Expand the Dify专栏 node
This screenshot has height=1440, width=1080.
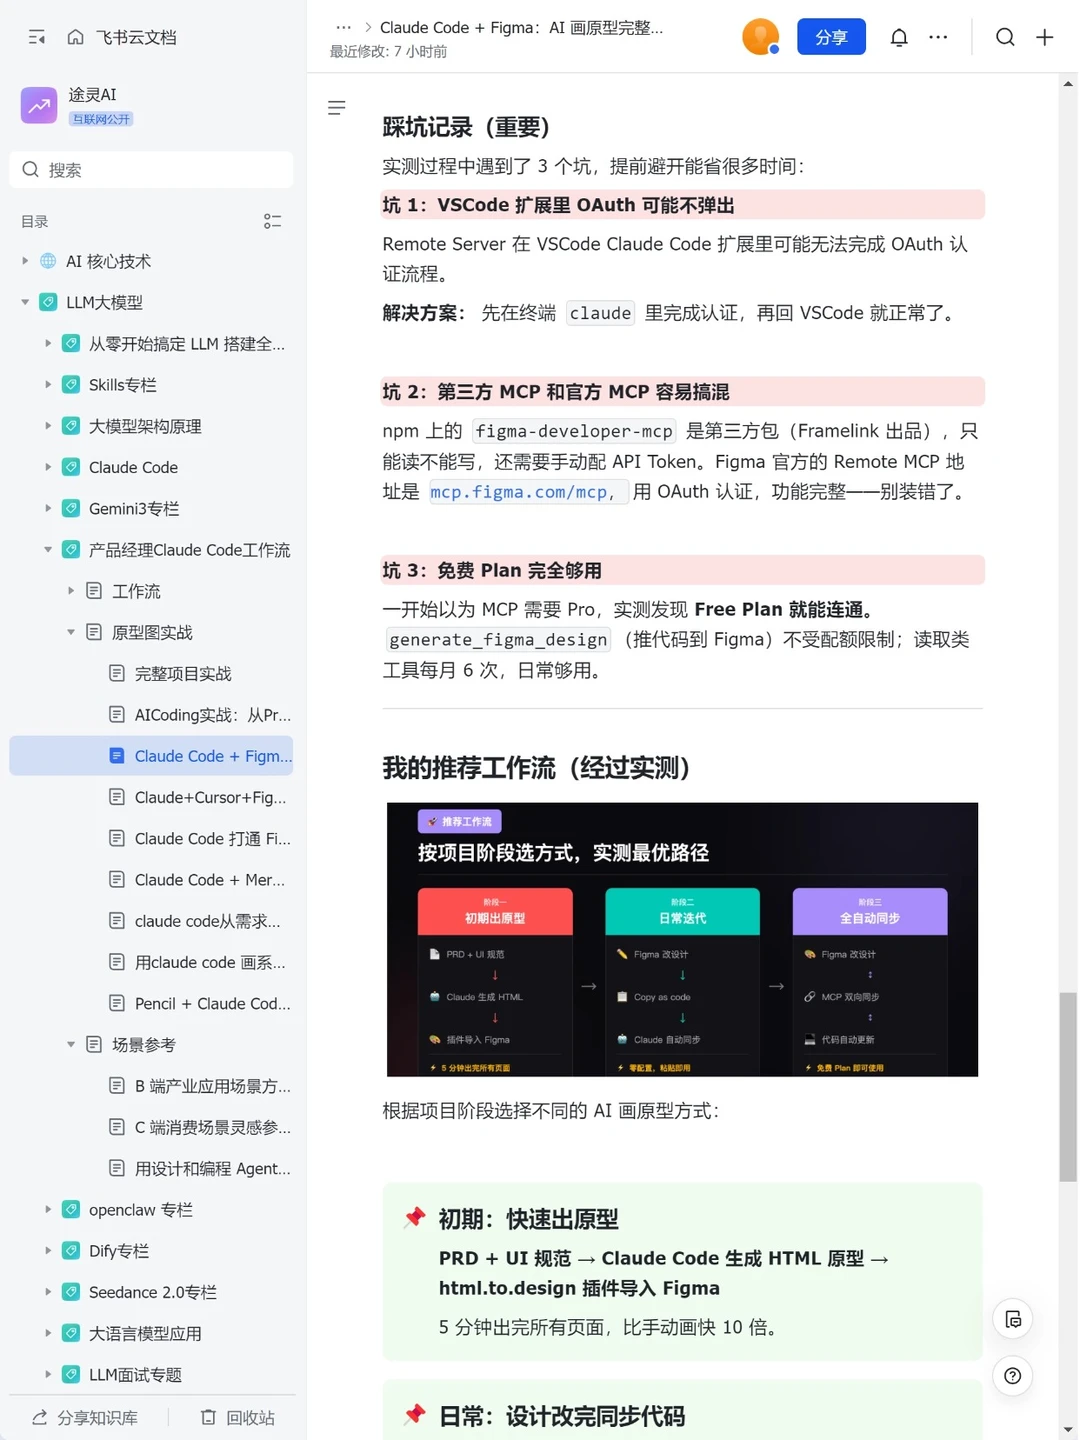pos(47,1251)
